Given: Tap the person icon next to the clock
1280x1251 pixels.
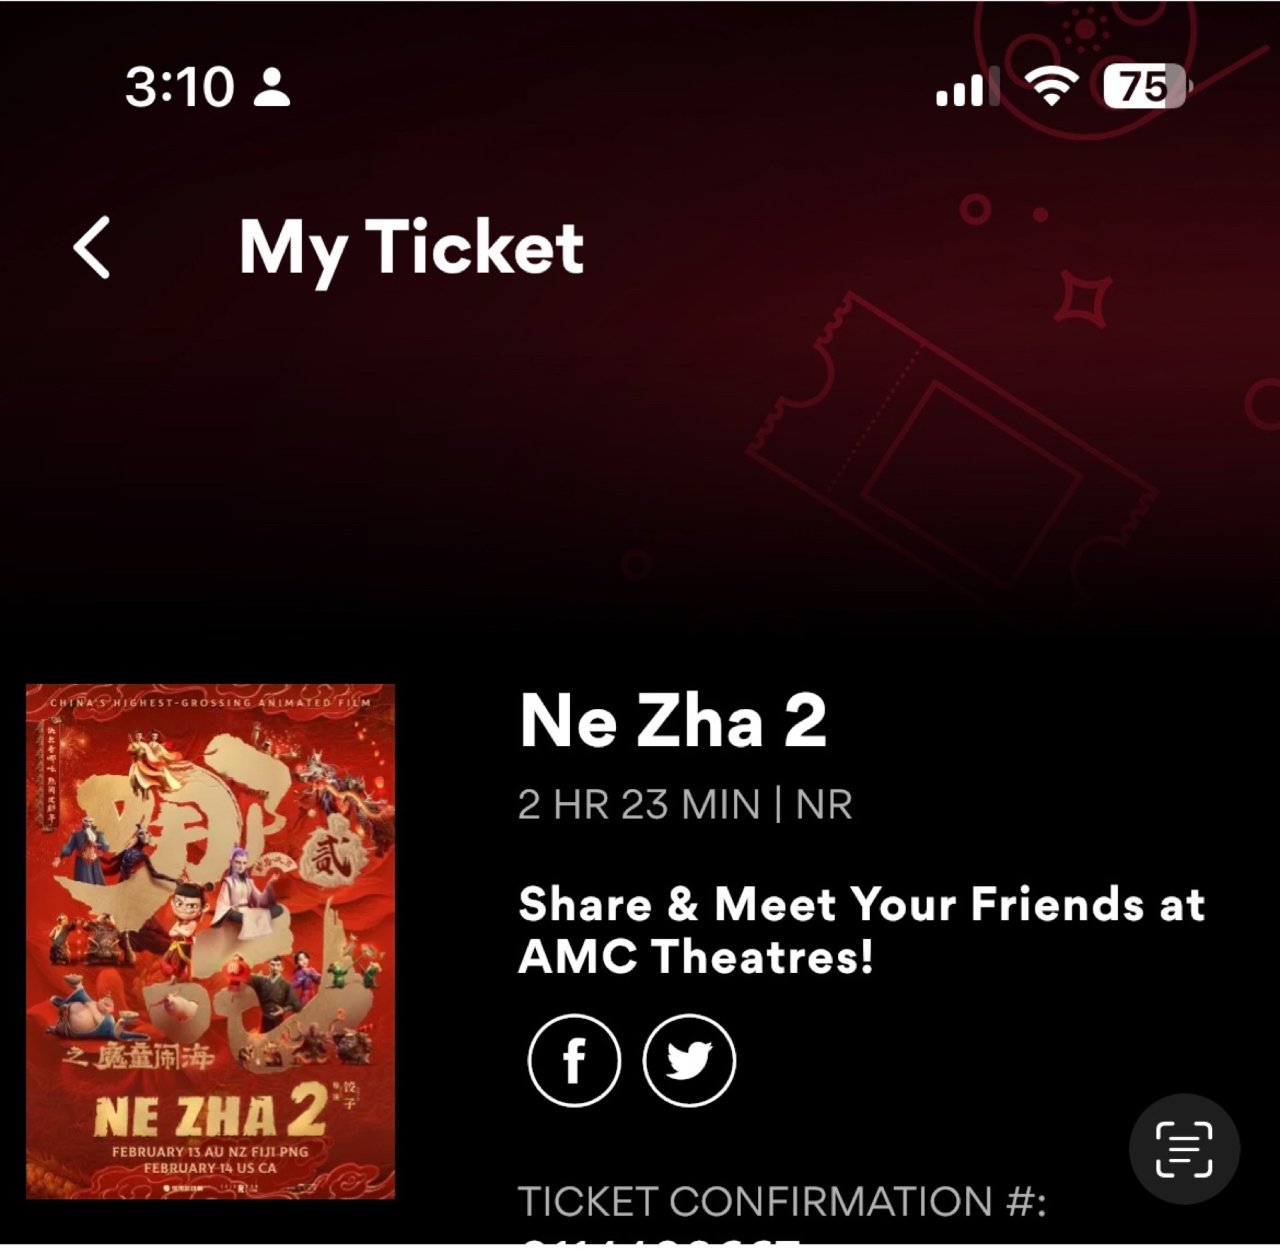Looking at the screenshot, I should coord(271,87).
